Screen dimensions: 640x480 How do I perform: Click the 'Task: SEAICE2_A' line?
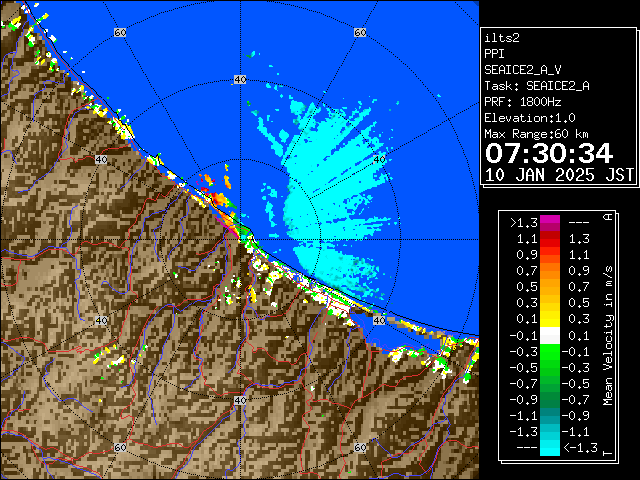pos(537,86)
